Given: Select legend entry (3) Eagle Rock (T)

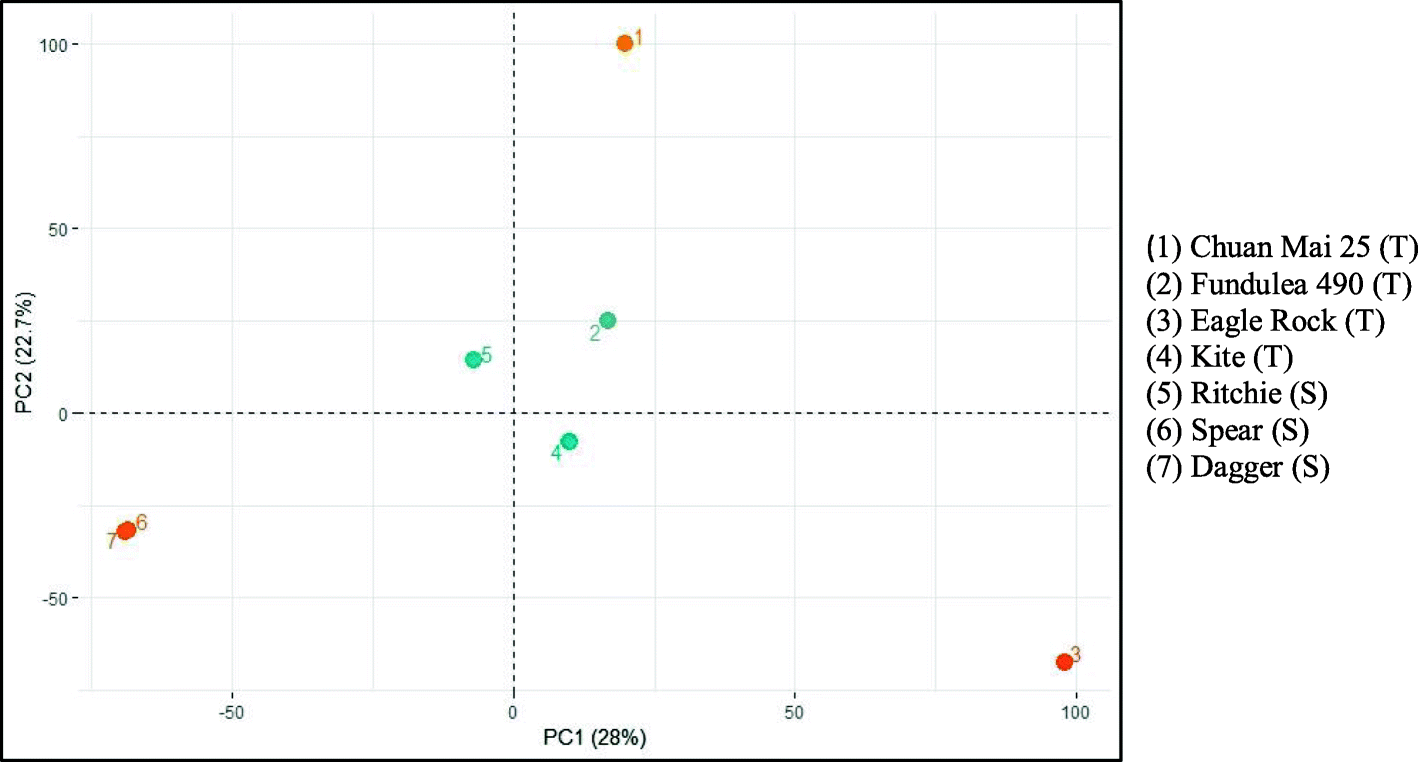Looking at the screenshot, I should pos(1265,321).
